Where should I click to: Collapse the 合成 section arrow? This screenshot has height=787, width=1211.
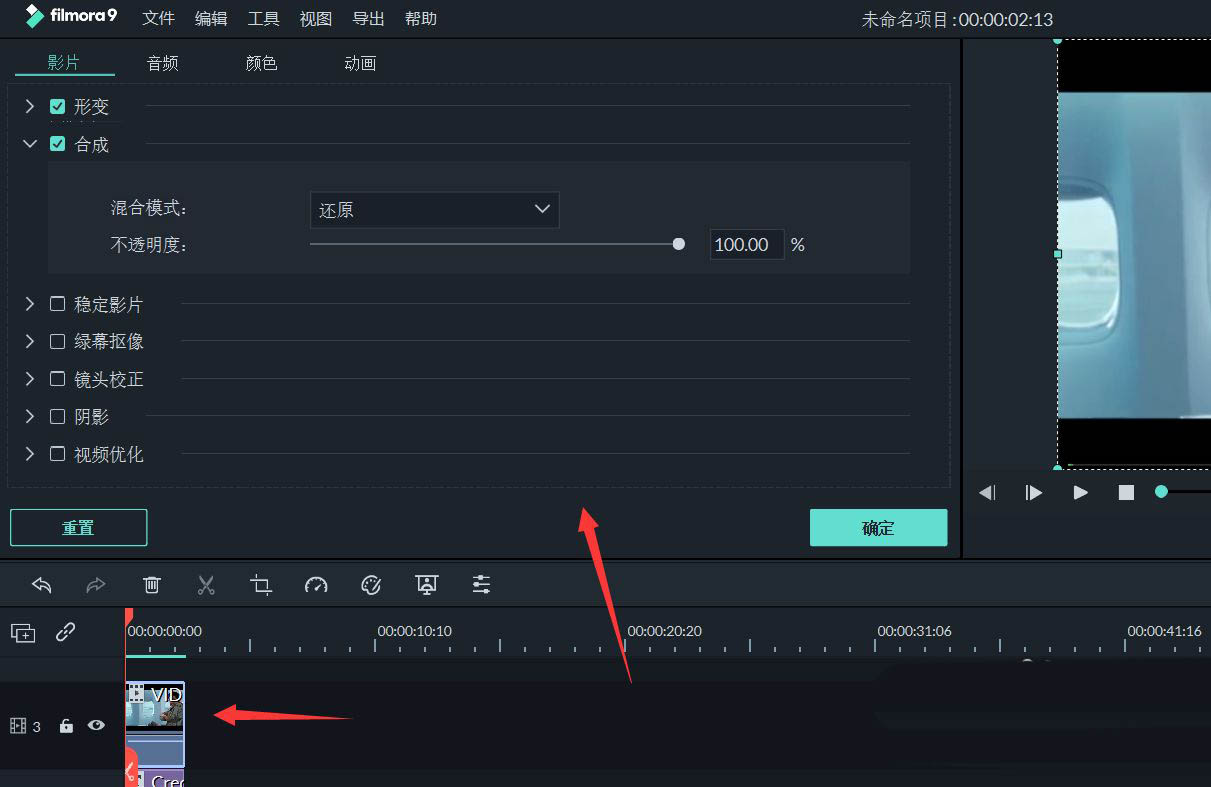pyautogui.click(x=30, y=144)
